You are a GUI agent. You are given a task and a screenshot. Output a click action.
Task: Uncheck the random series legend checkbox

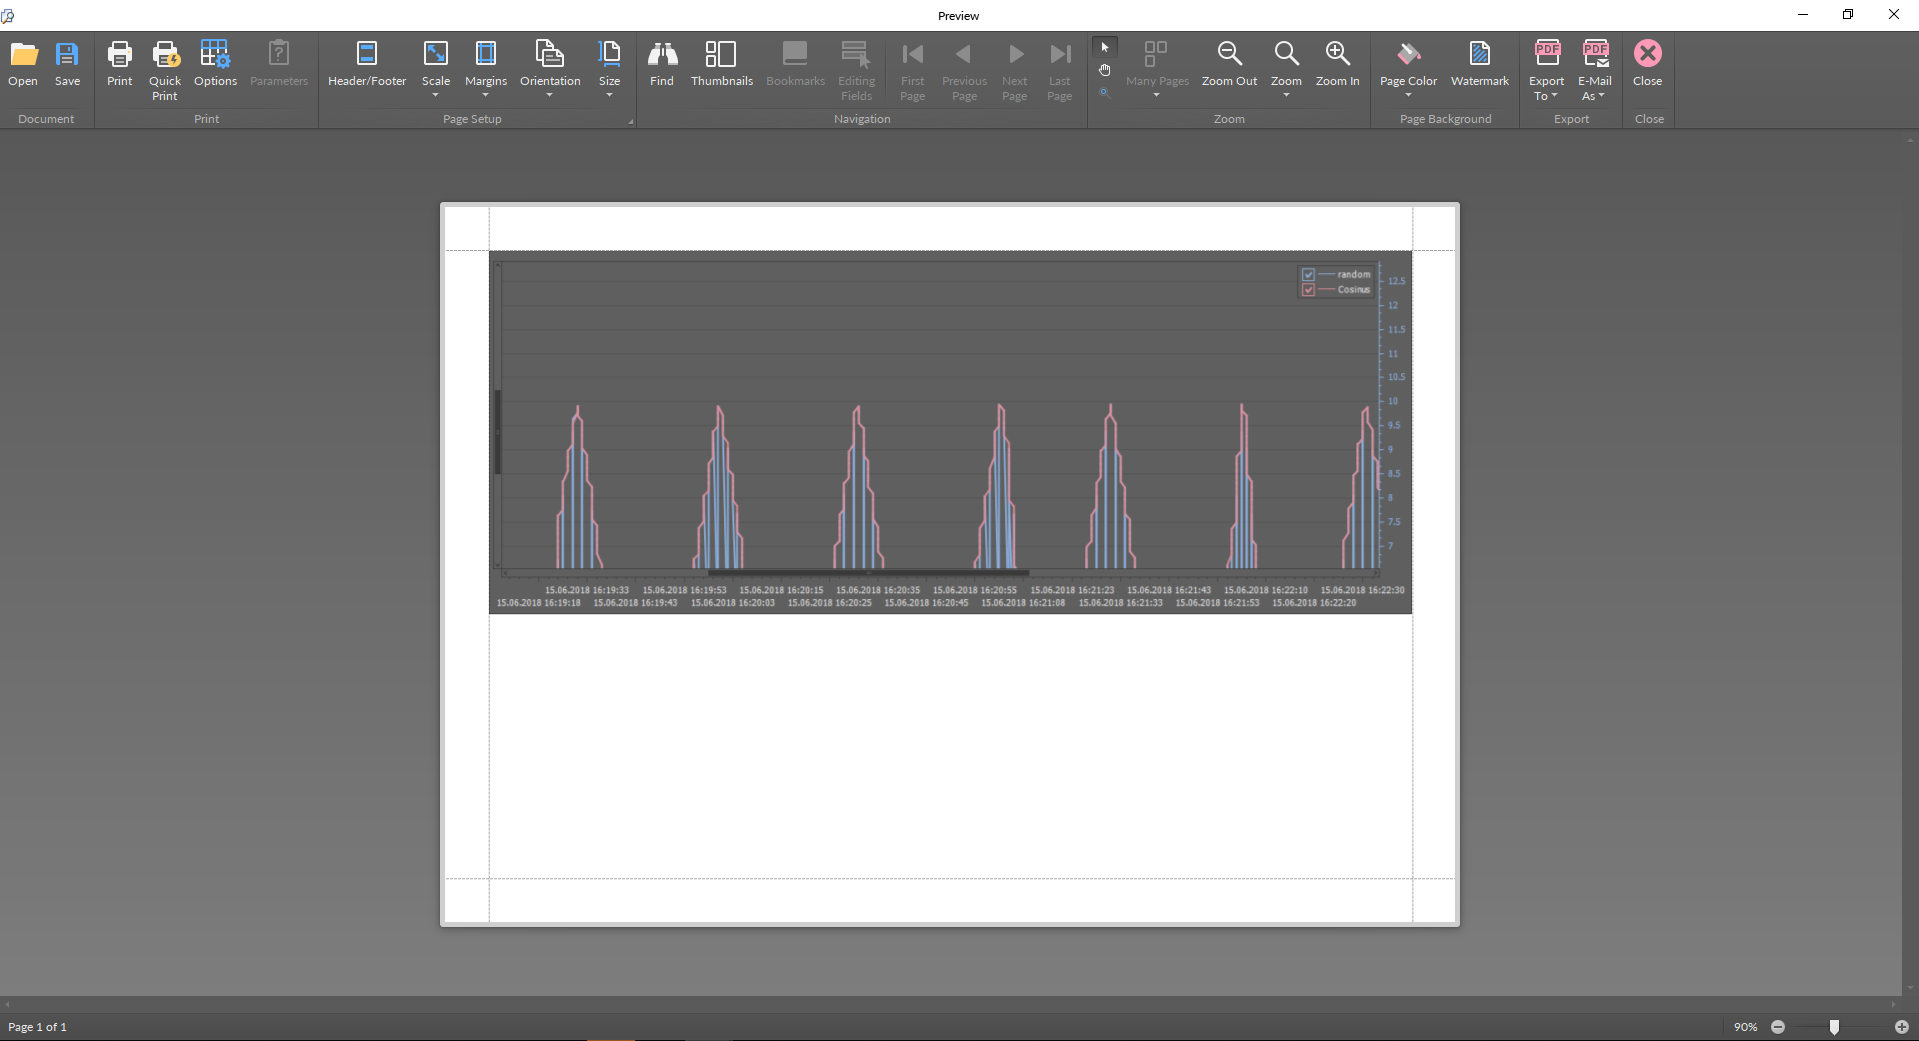pos(1308,275)
